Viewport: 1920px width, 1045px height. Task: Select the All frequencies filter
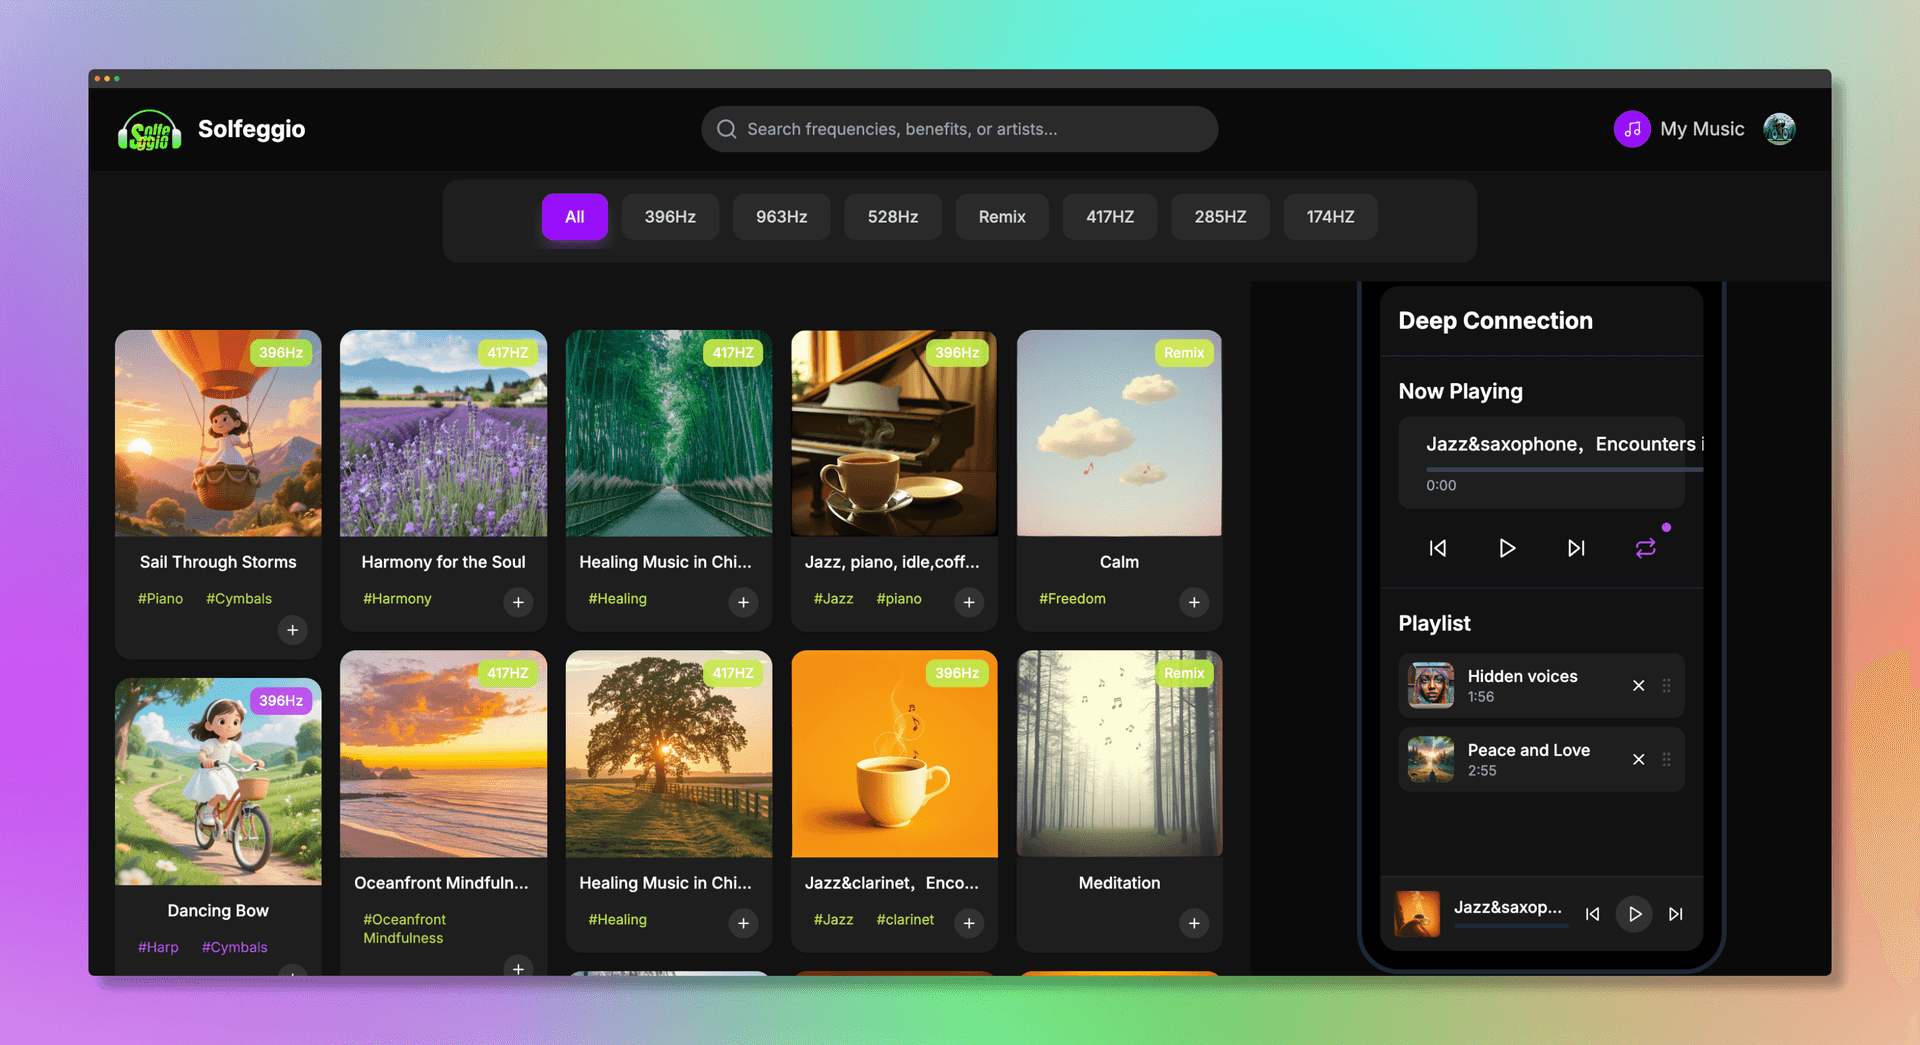coord(574,217)
